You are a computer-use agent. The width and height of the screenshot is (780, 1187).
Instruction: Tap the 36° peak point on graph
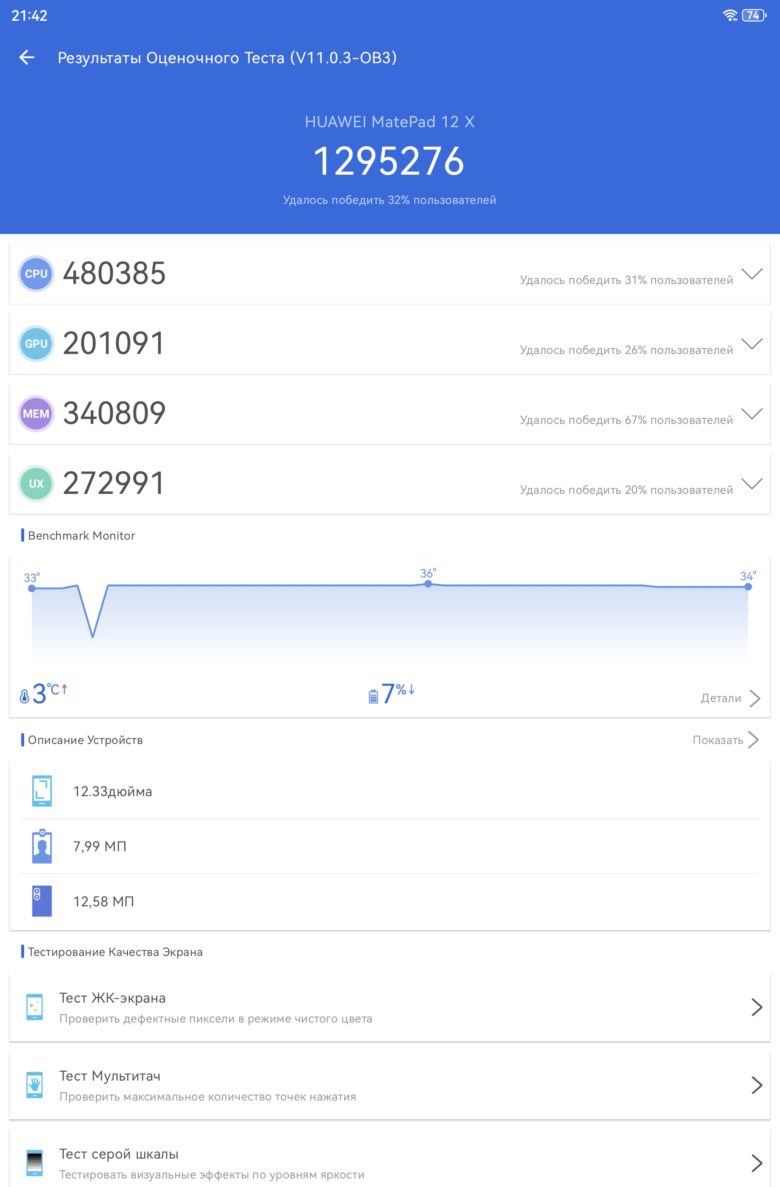pos(428,583)
